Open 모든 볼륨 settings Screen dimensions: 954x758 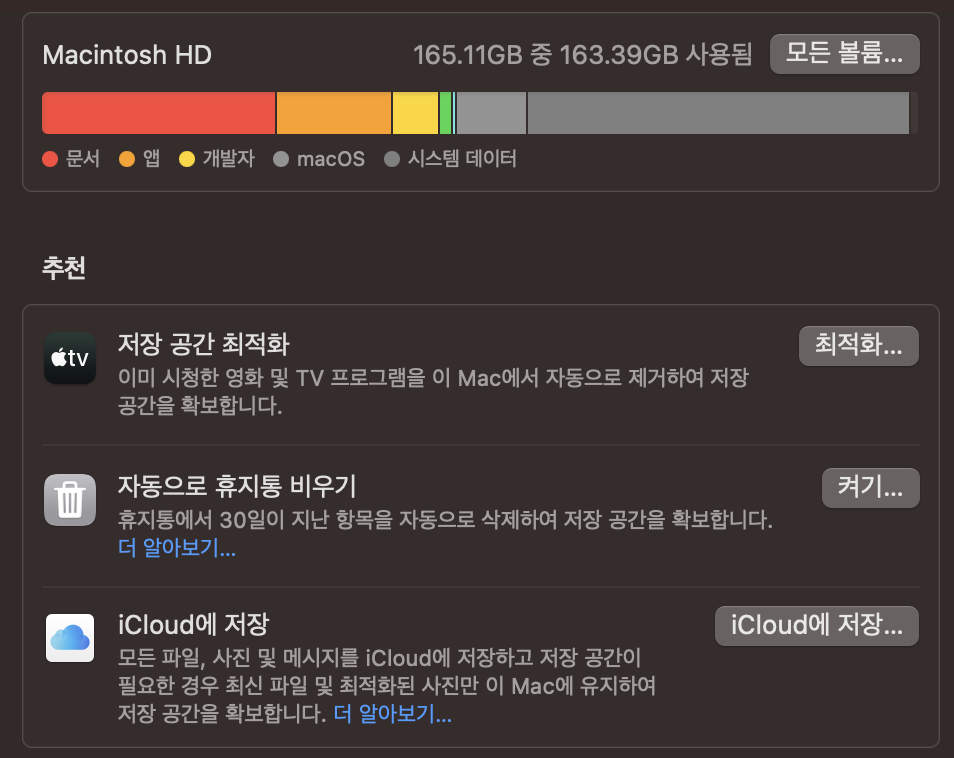tap(844, 55)
